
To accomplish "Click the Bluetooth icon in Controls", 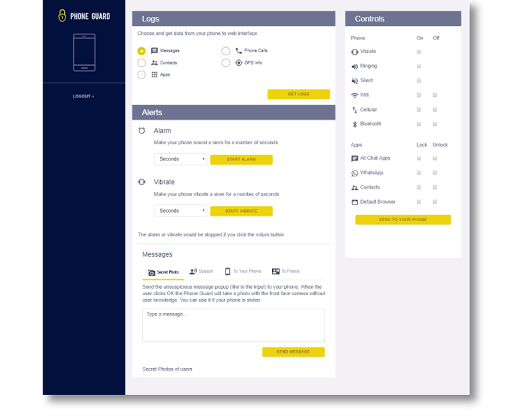I will [x=355, y=124].
